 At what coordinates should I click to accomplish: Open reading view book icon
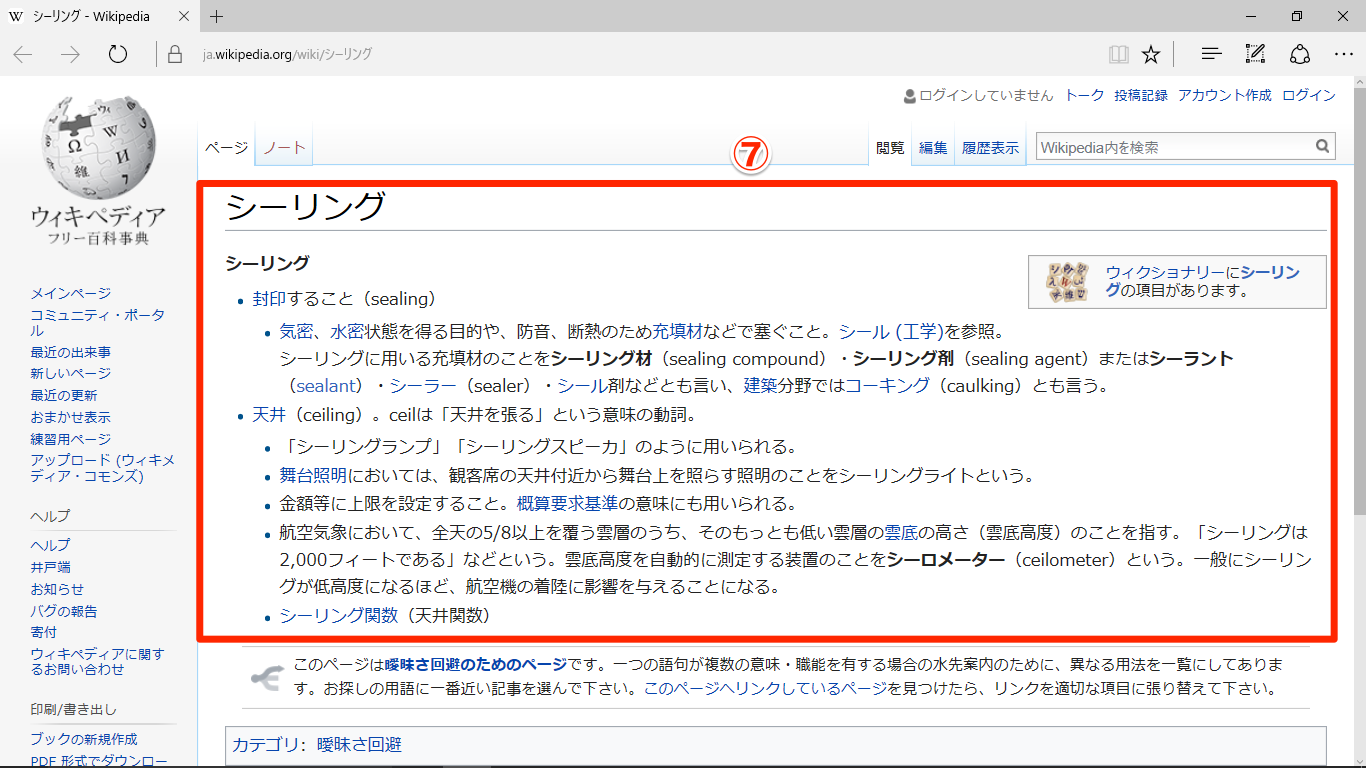click(1118, 54)
